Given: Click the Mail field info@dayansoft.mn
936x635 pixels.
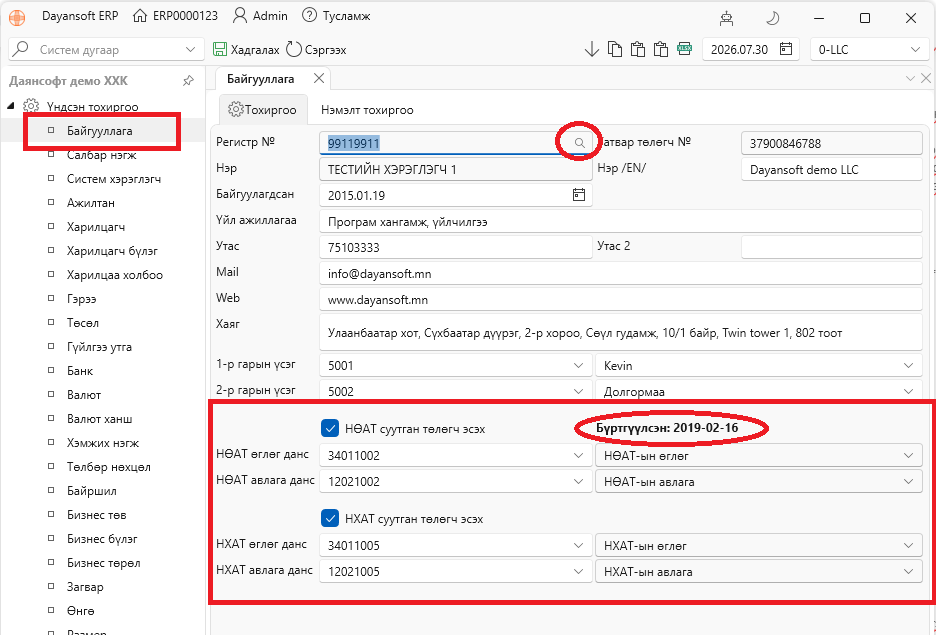Looking at the screenshot, I should coord(621,274).
